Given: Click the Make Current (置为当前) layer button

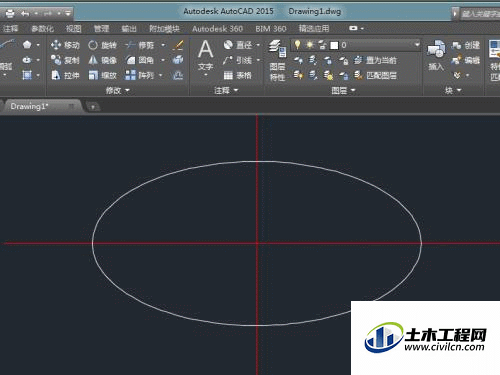Looking at the screenshot, I should [375, 60].
